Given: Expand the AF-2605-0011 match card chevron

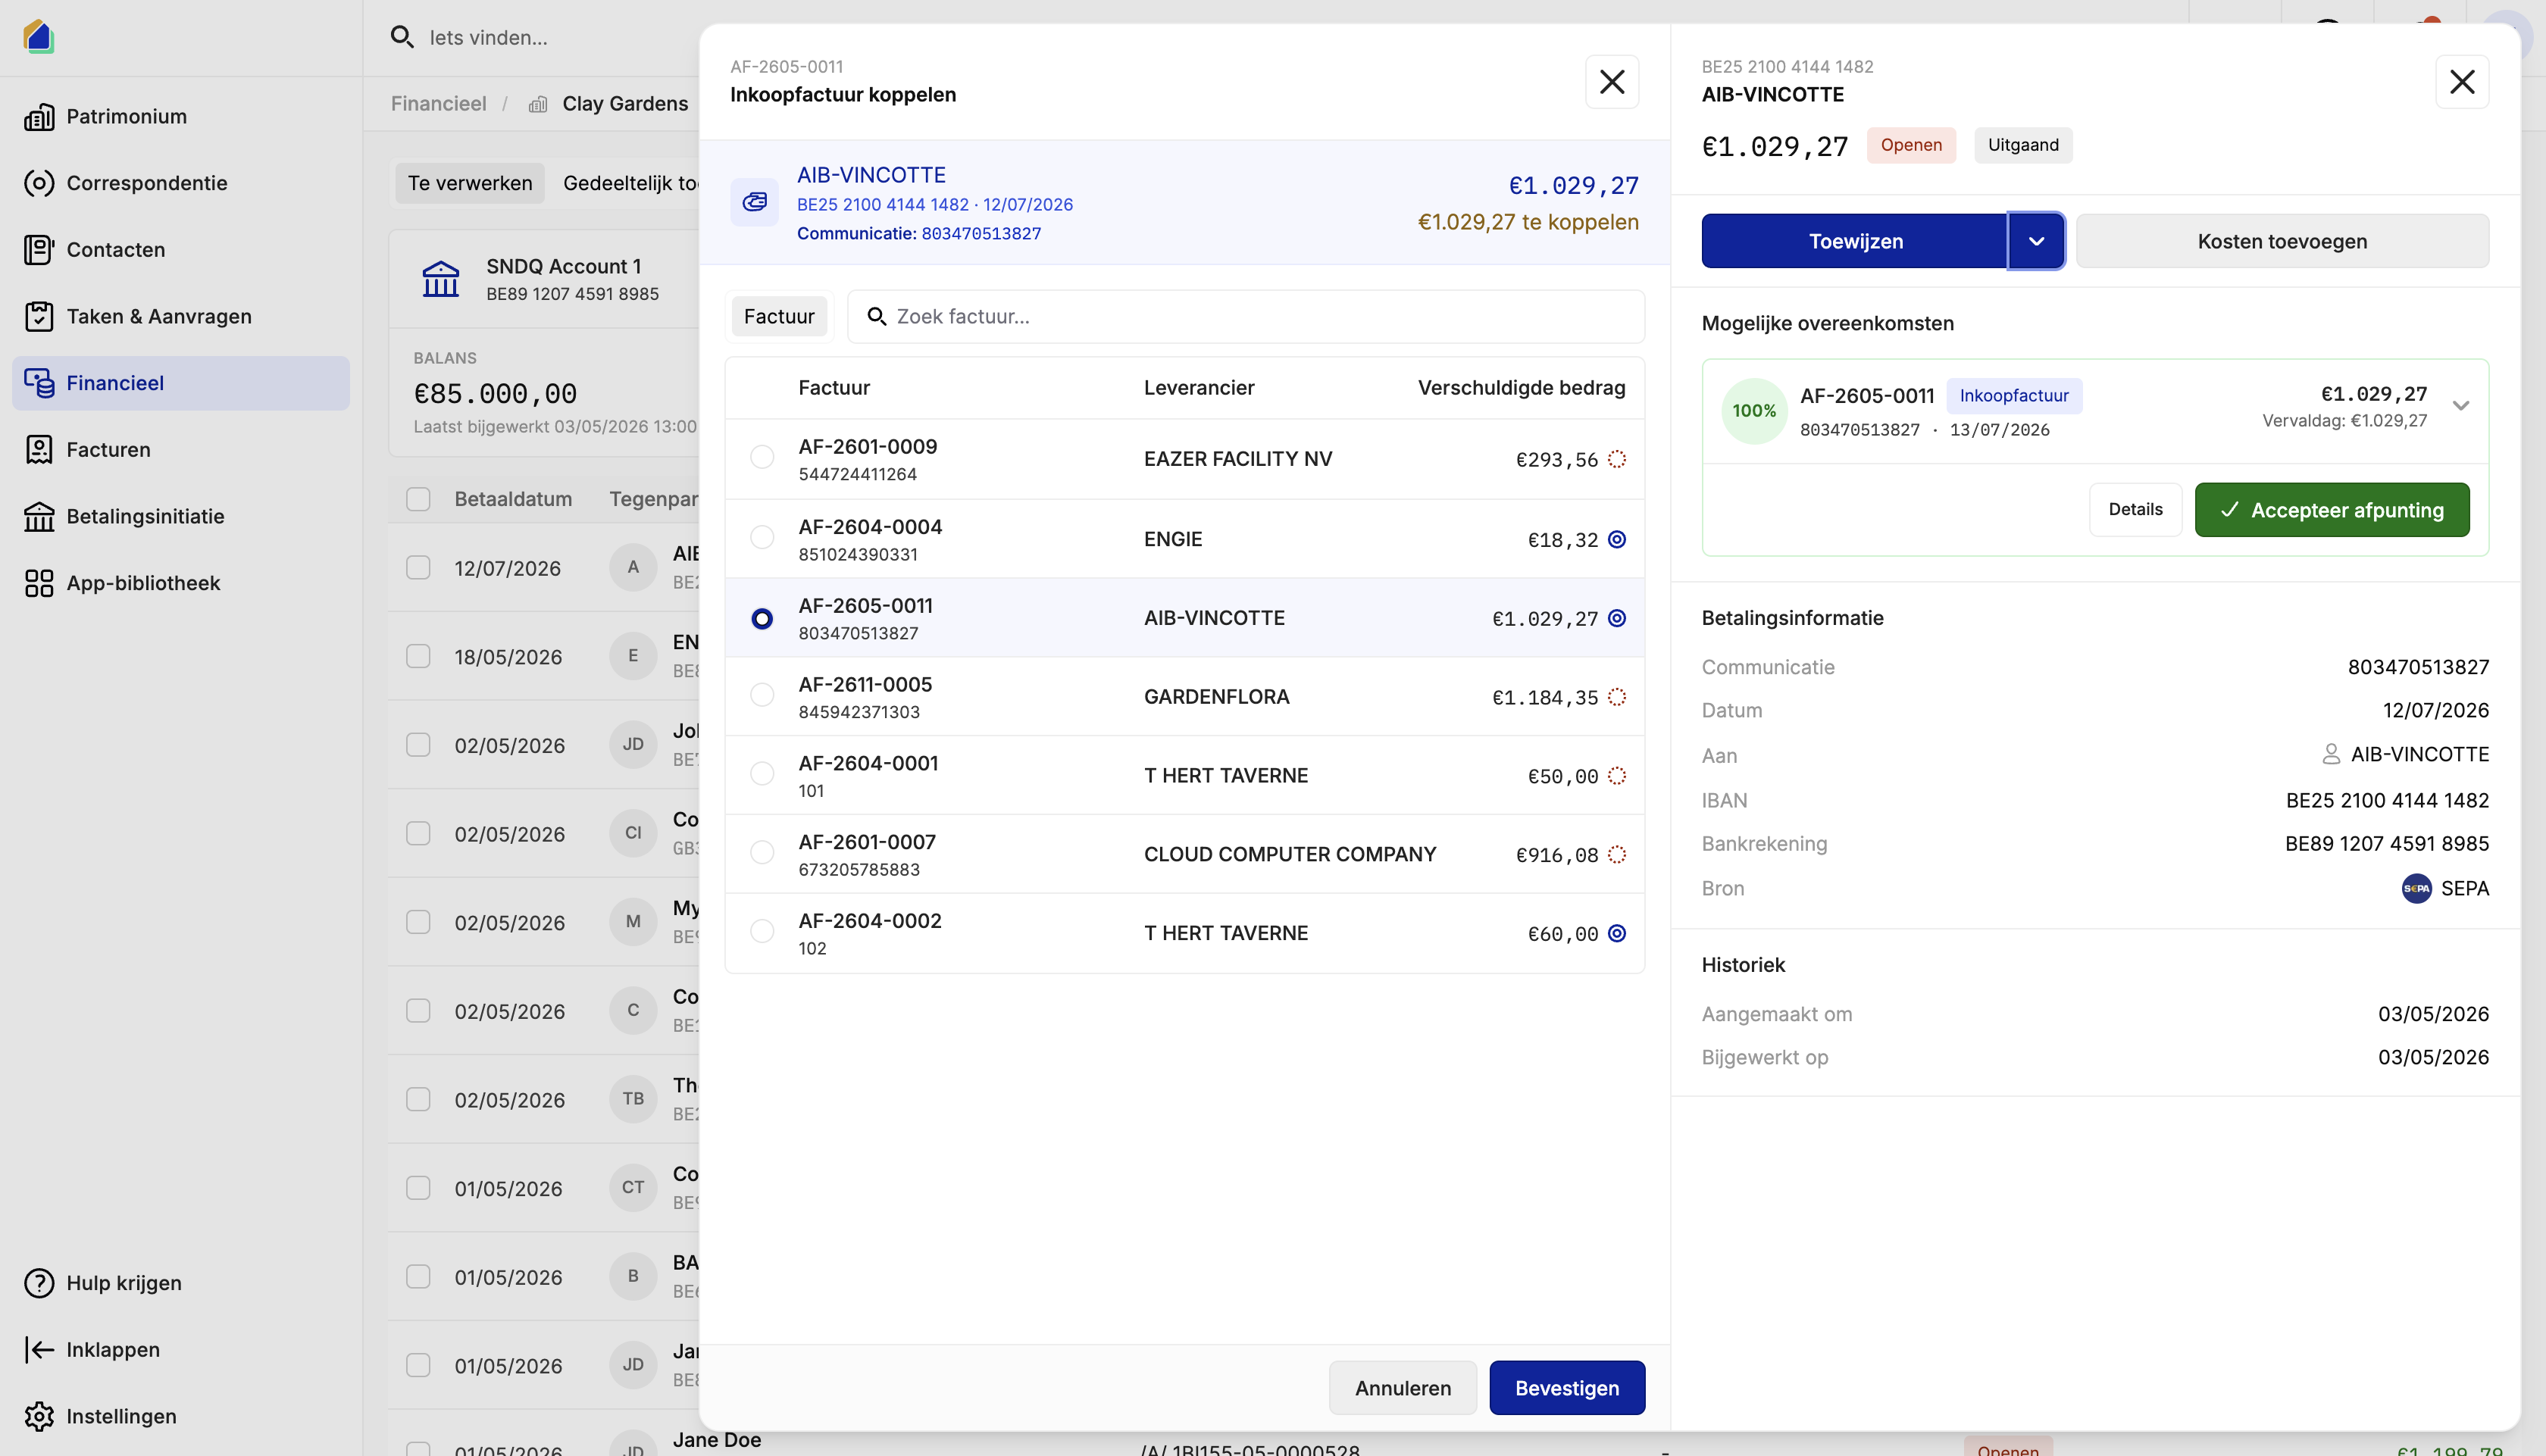Looking at the screenshot, I should pyautogui.click(x=2461, y=405).
